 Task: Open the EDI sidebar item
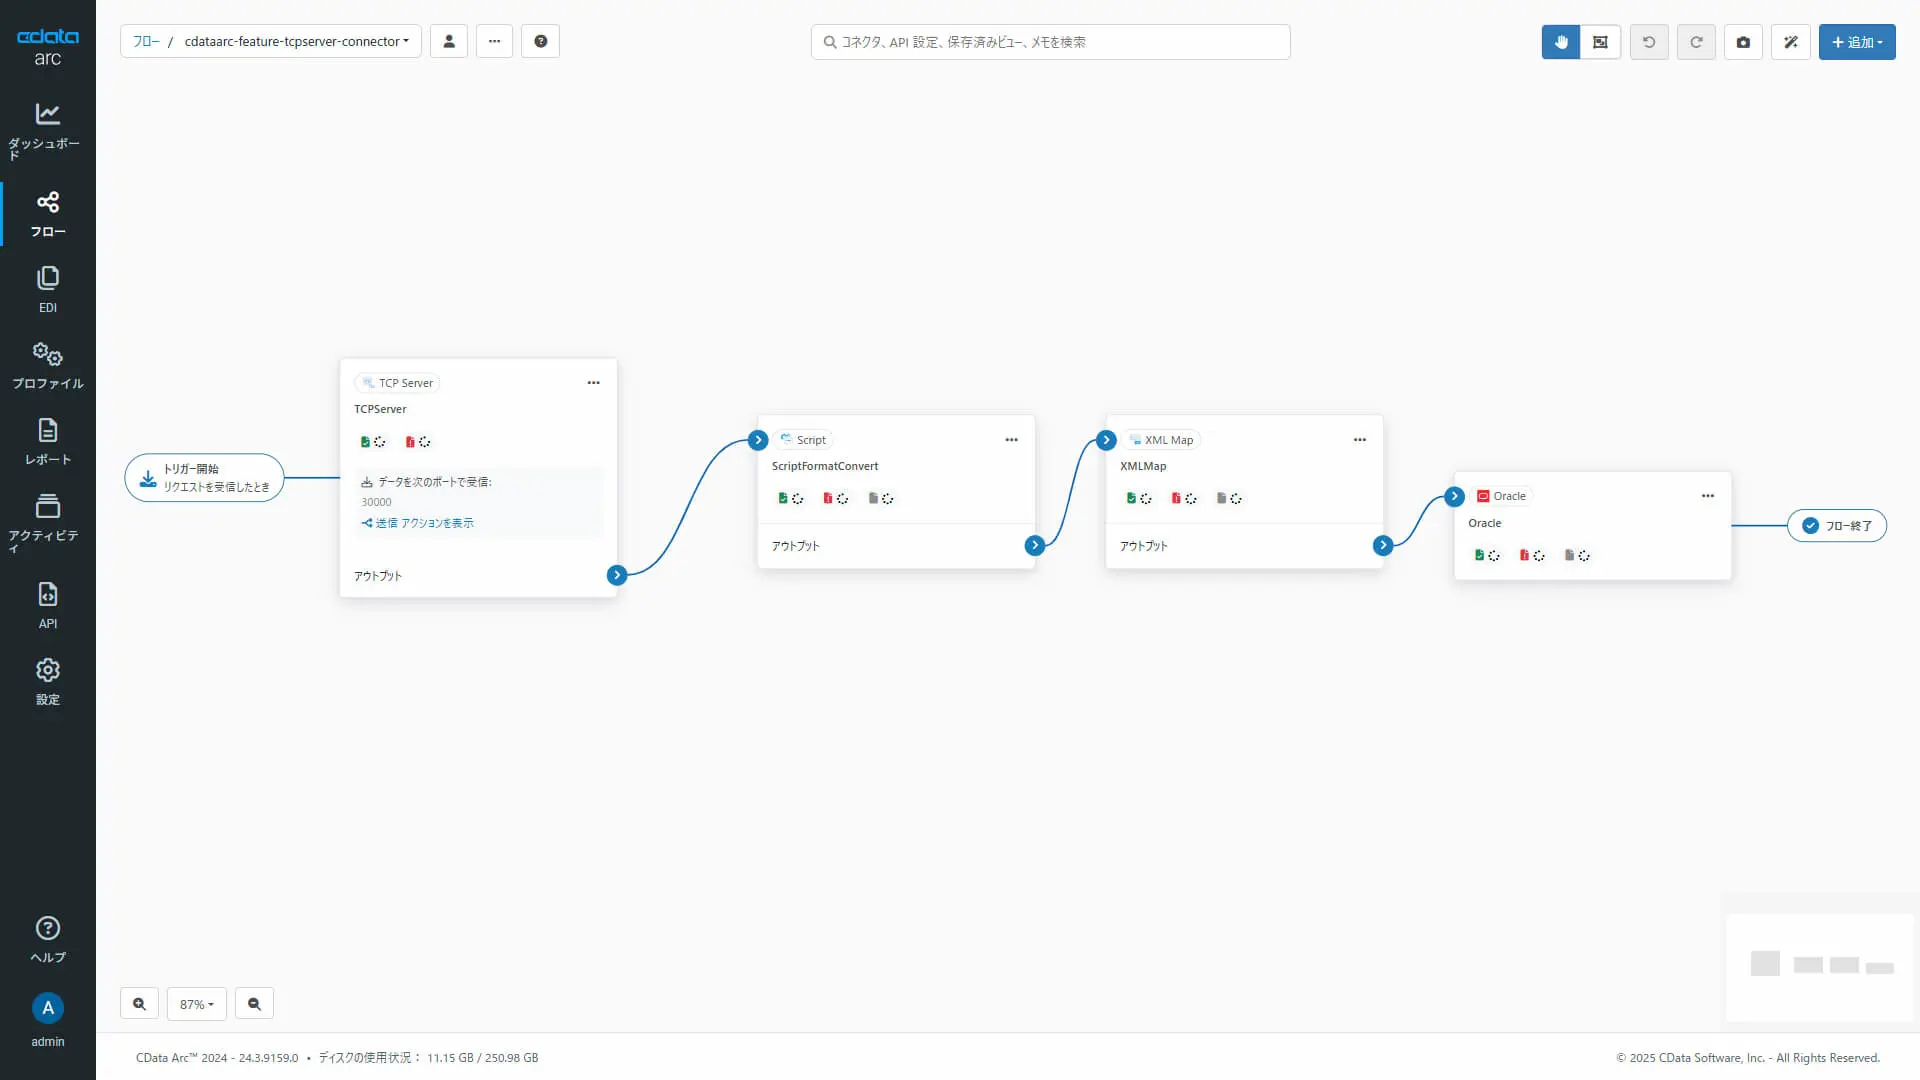(x=47, y=290)
